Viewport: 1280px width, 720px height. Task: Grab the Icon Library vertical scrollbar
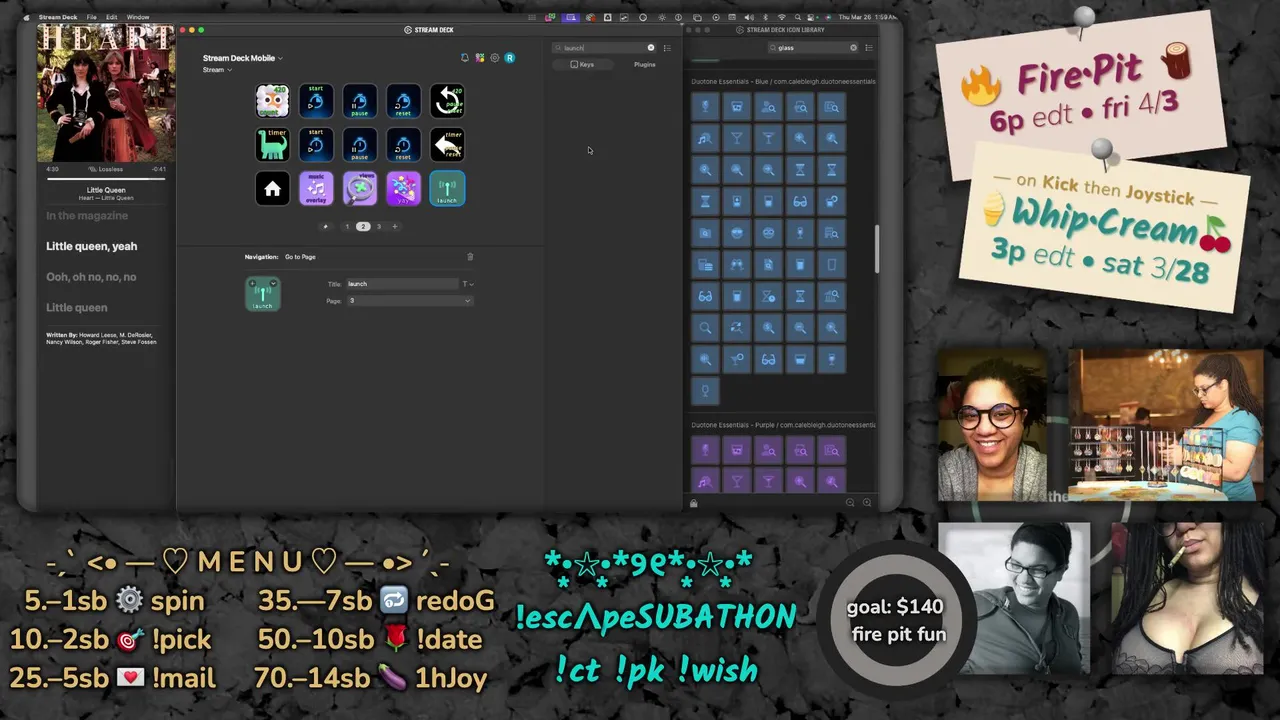coord(877,248)
